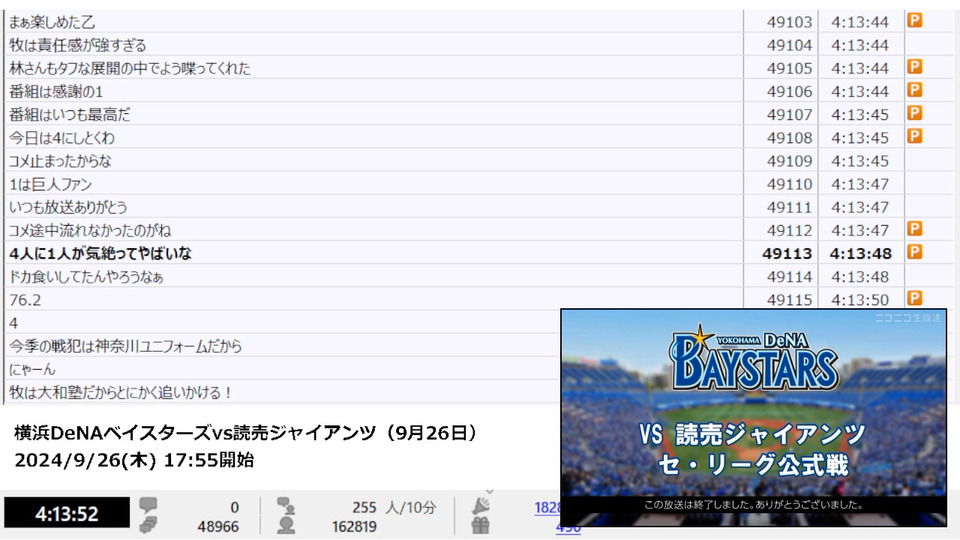Select comment '今季の戦犯は神奈川ユニフォームだから'
The width and height of the screenshot is (960, 540).
pyautogui.click(x=126, y=347)
